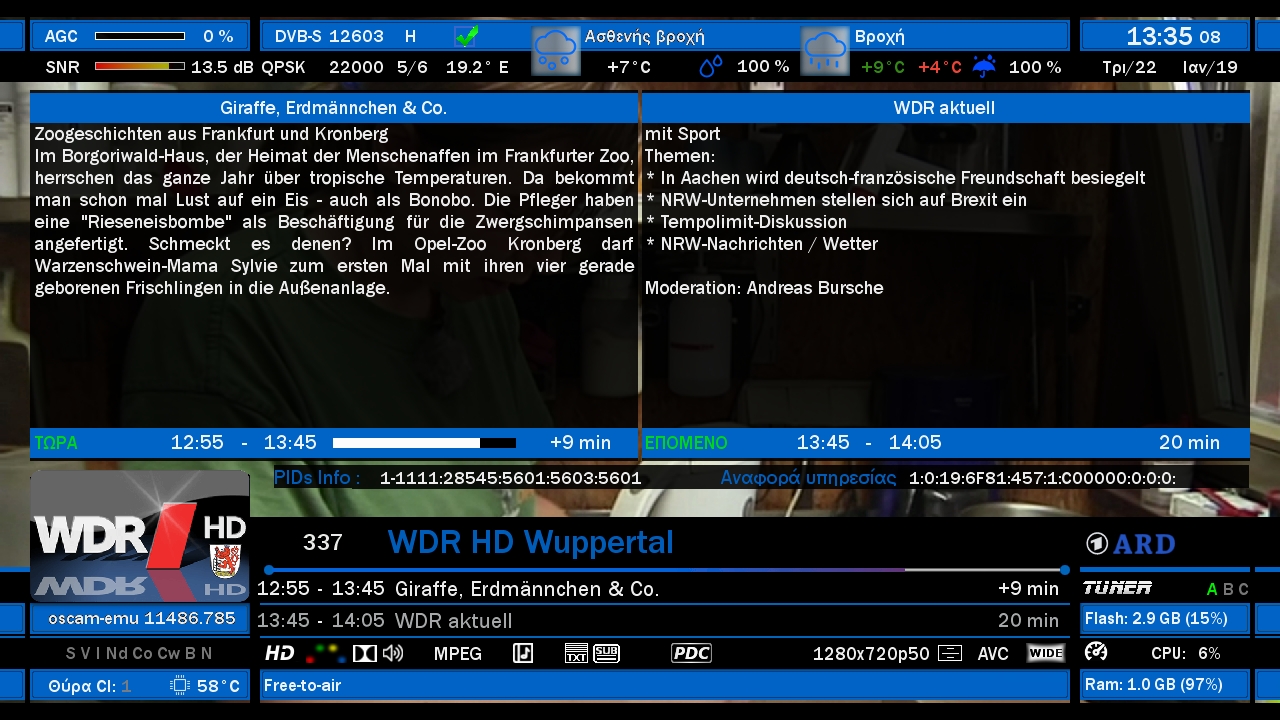This screenshot has height=720, width=1280.
Task: Click the Ασθενής βροχή weather text
Action: (645, 37)
